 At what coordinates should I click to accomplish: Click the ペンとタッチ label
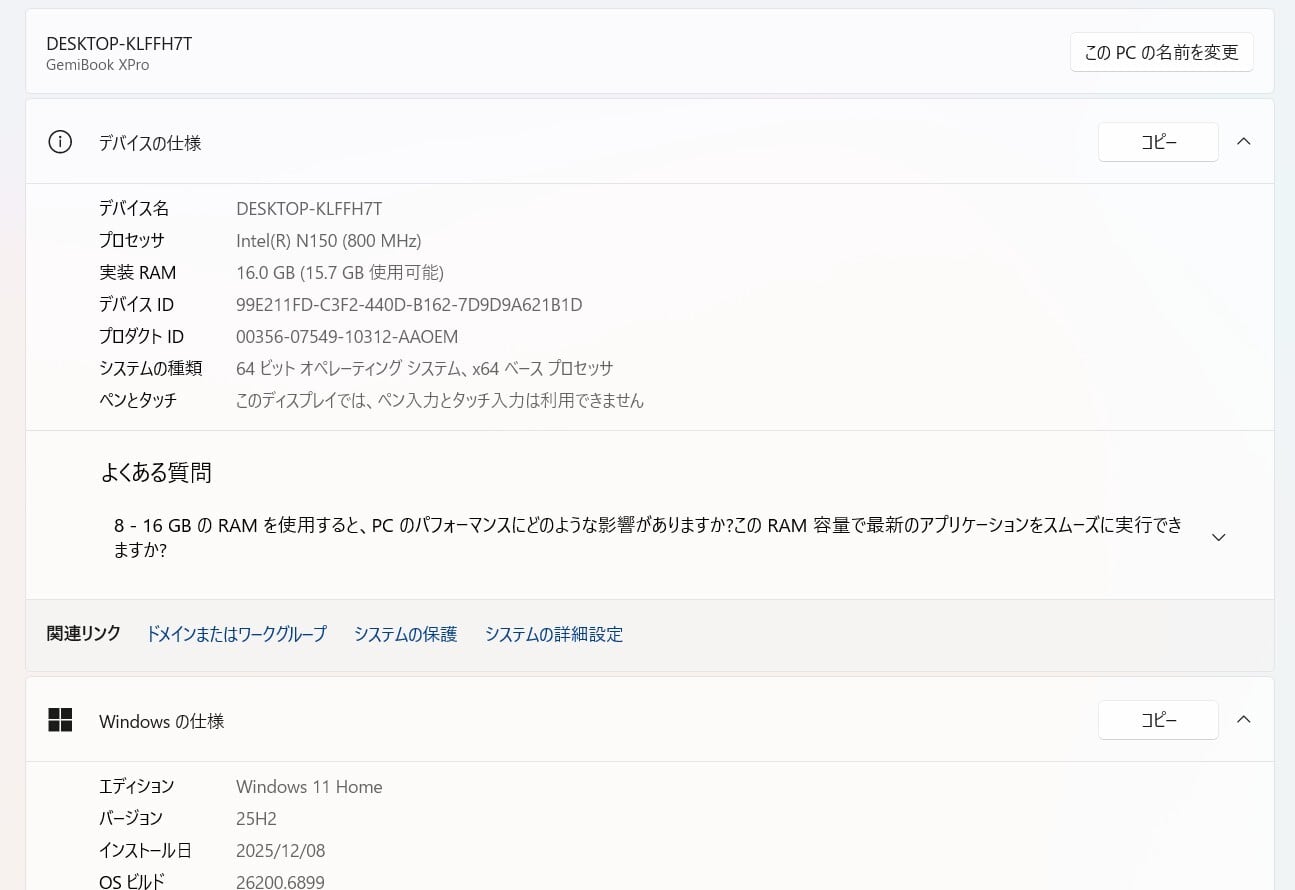[x=138, y=401]
